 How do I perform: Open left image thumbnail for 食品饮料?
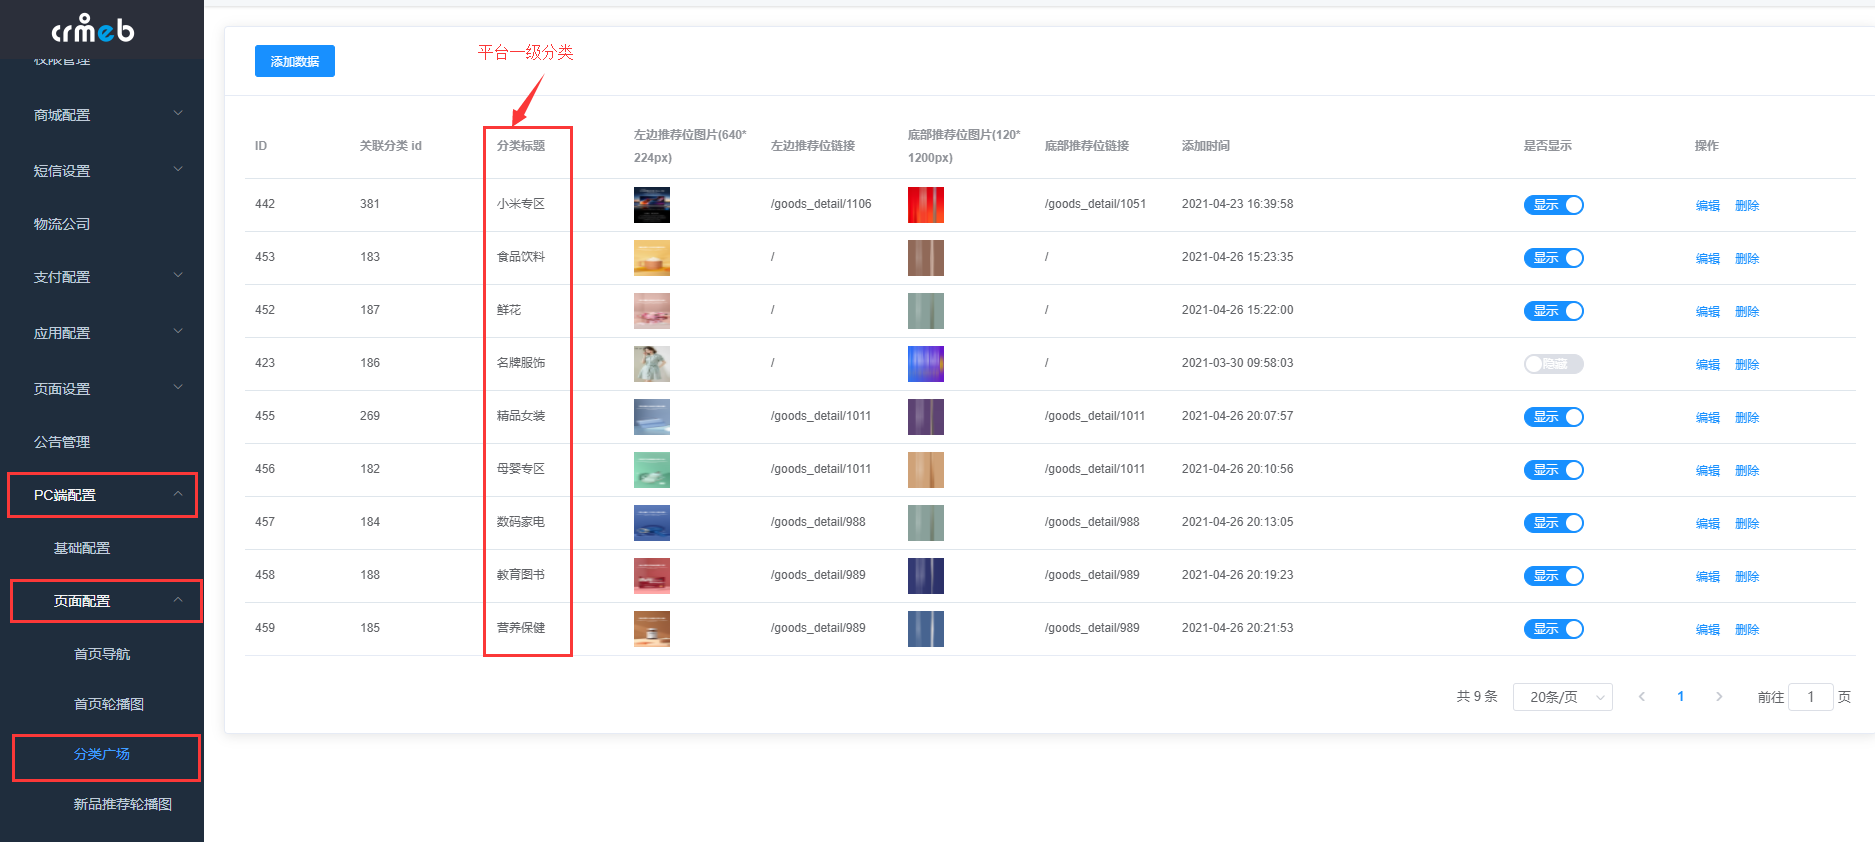(x=652, y=258)
